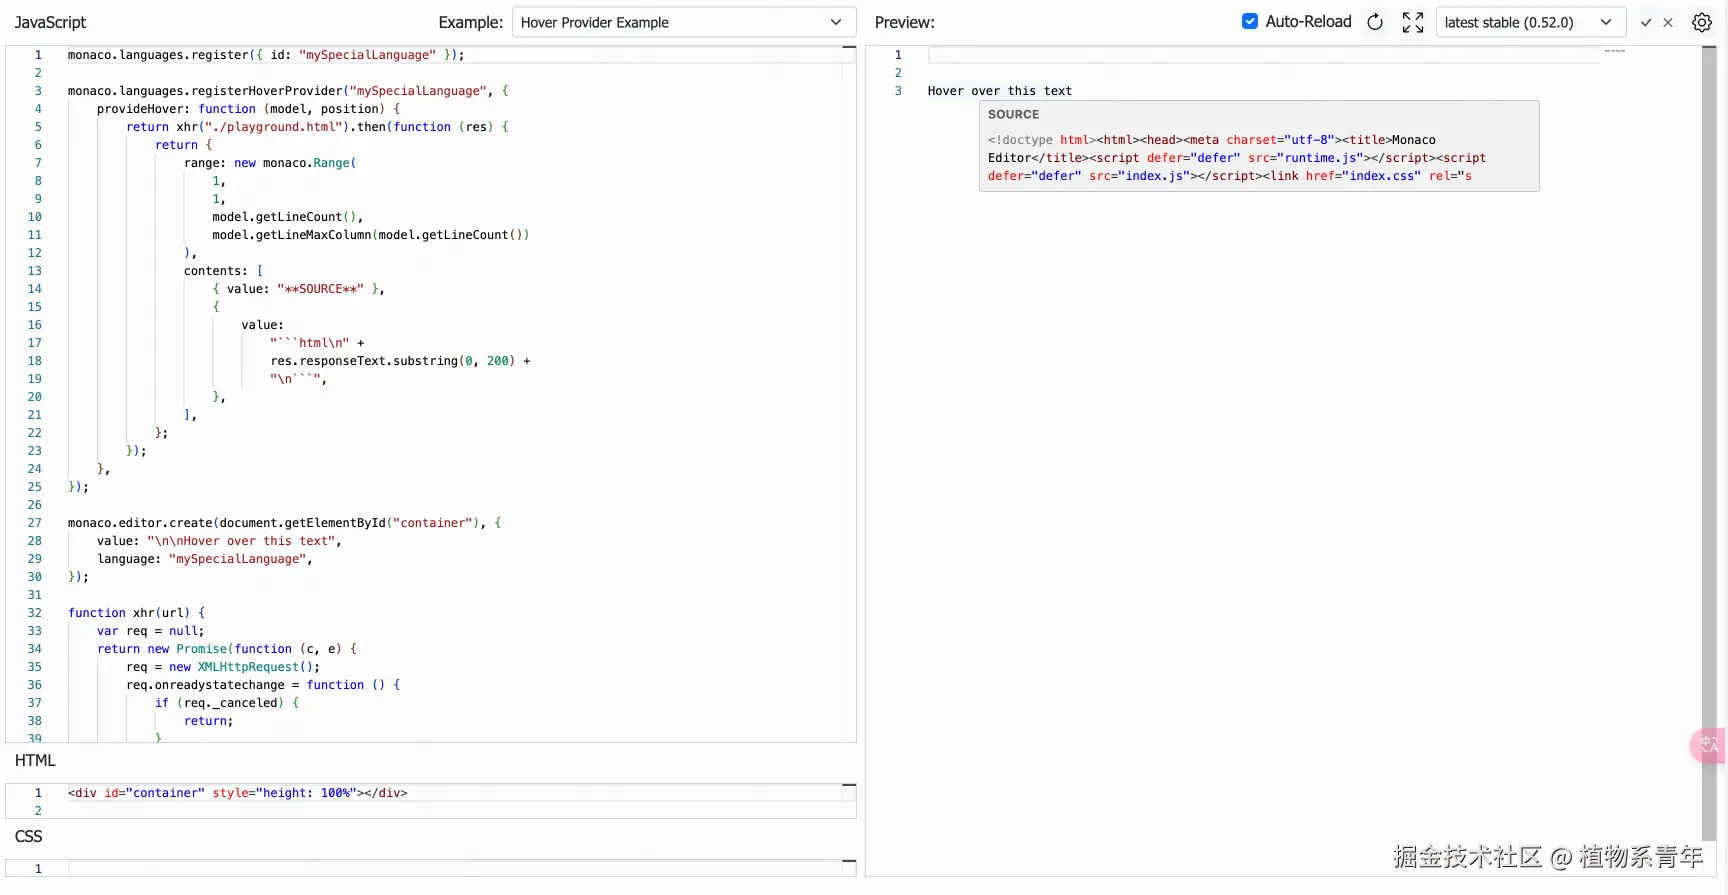Image resolution: width=1728 pixels, height=895 pixels.
Task: Click the "req = new XMLHttpRequest();" line
Action: 223,667
